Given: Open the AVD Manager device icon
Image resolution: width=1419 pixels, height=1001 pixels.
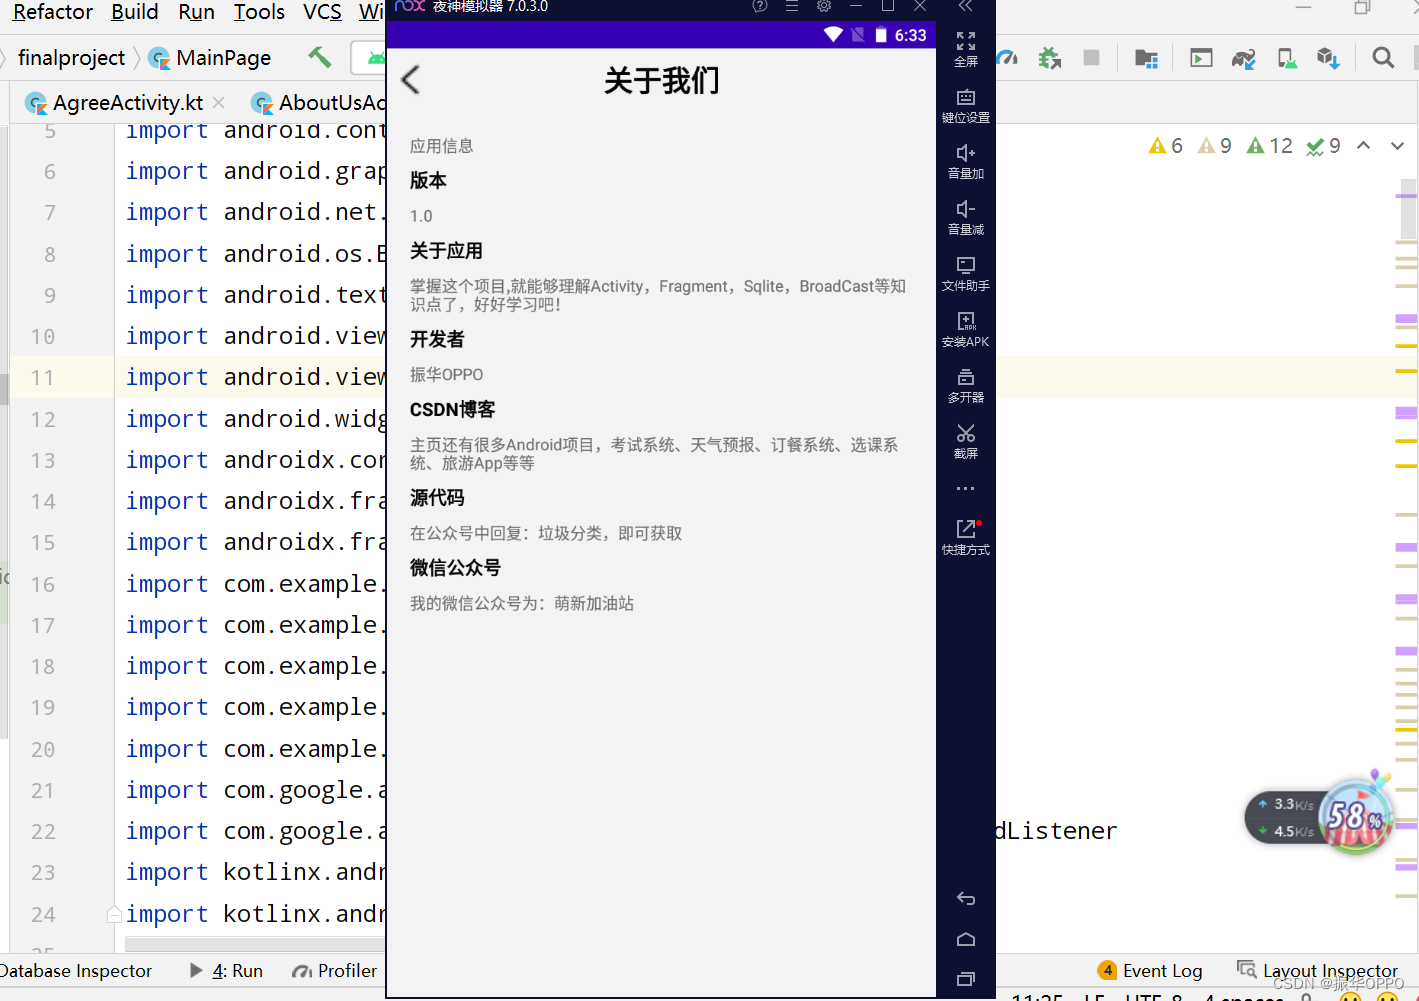Looking at the screenshot, I should pyautogui.click(x=1287, y=58).
